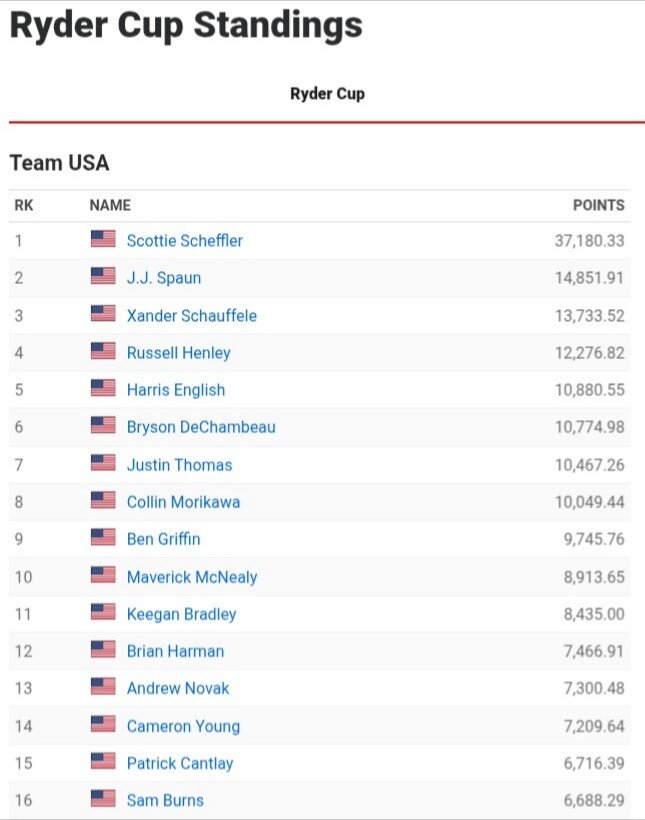Open the Russell Henley profile link

click(178, 352)
